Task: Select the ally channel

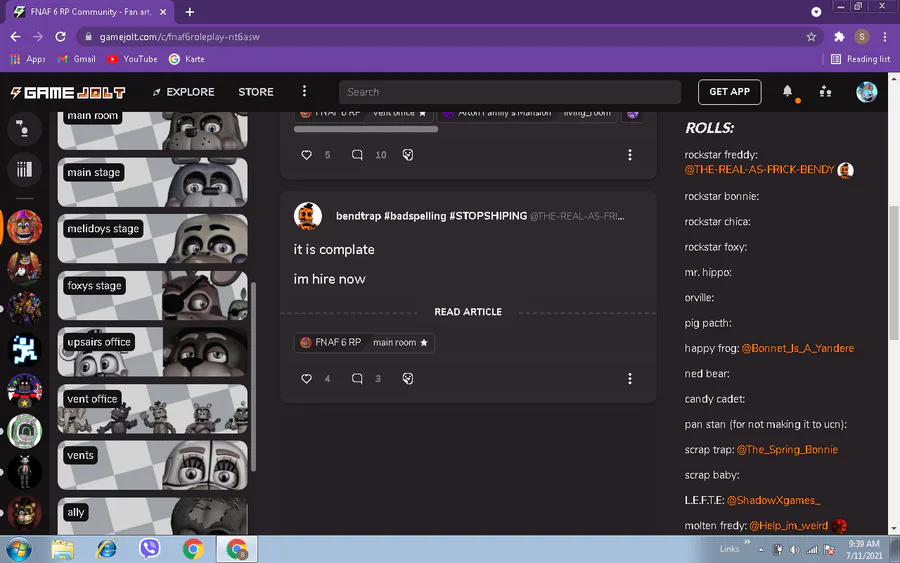Action: pos(153,516)
